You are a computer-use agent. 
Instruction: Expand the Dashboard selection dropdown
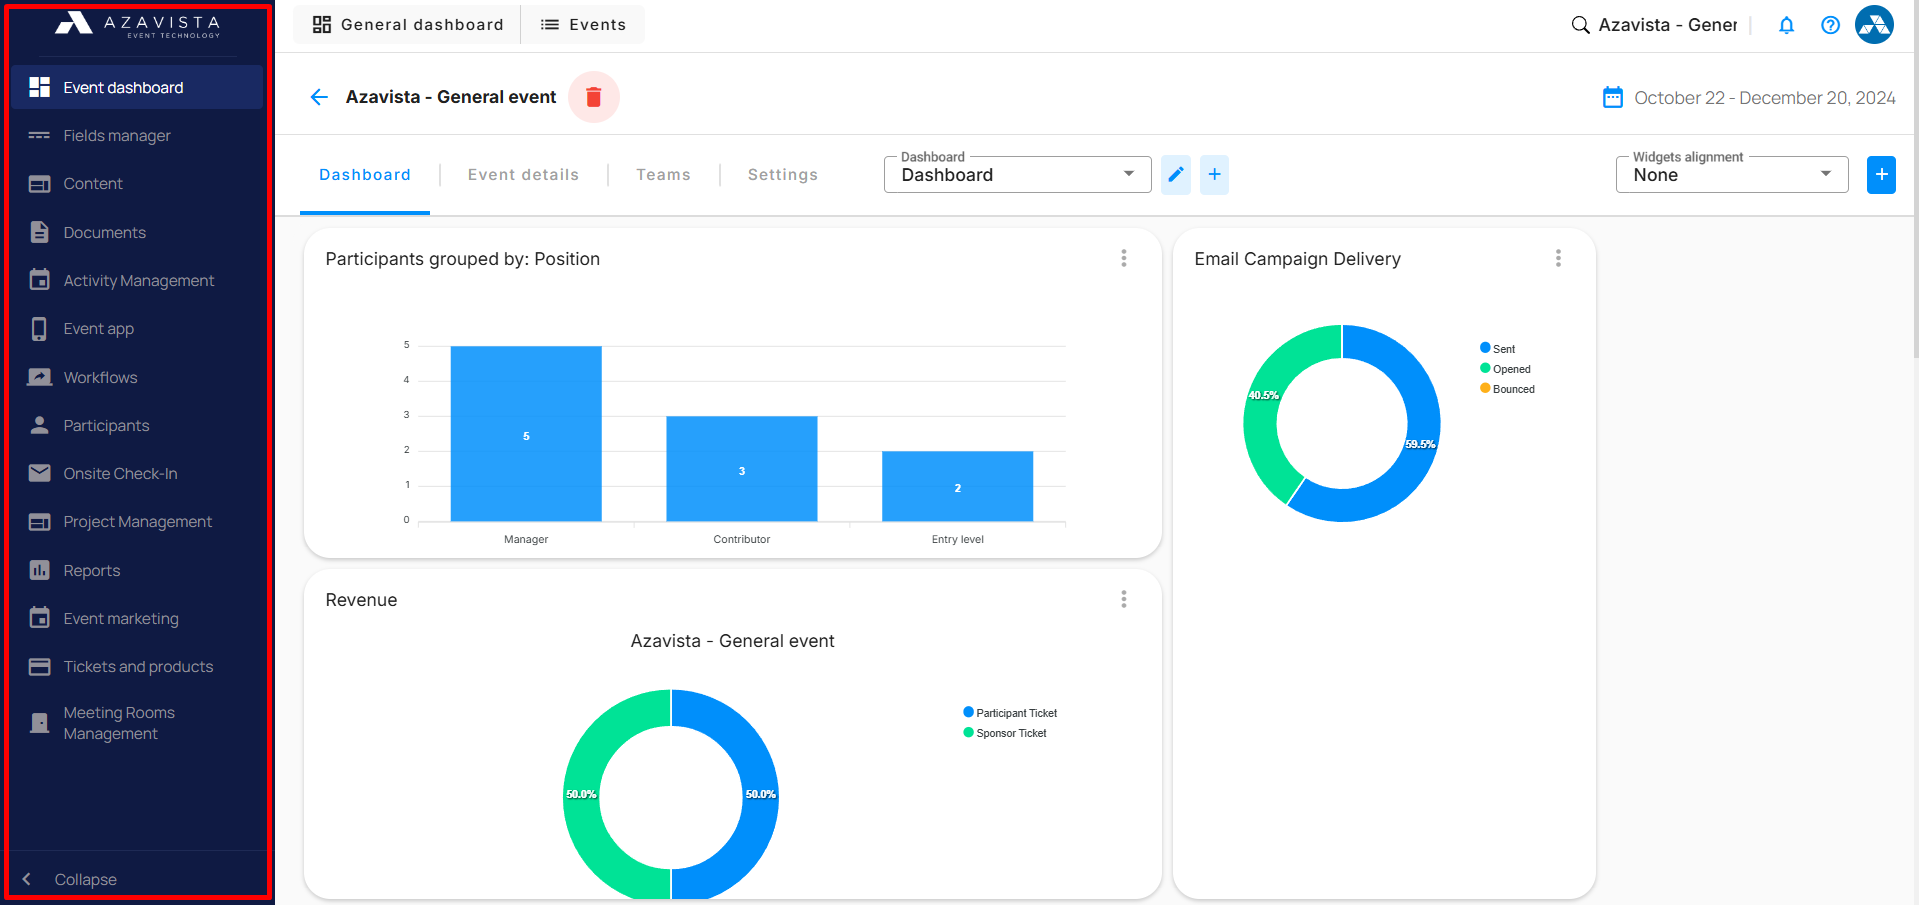[1018, 175]
